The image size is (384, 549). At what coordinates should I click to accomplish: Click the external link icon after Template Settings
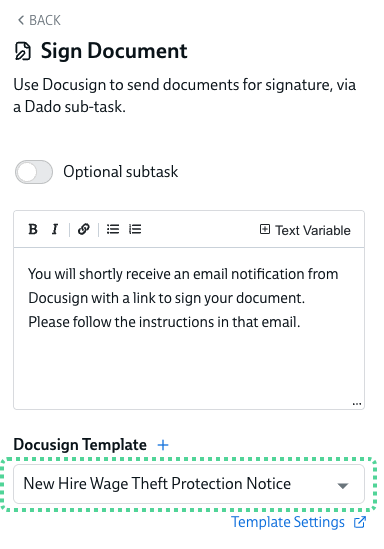click(359, 522)
